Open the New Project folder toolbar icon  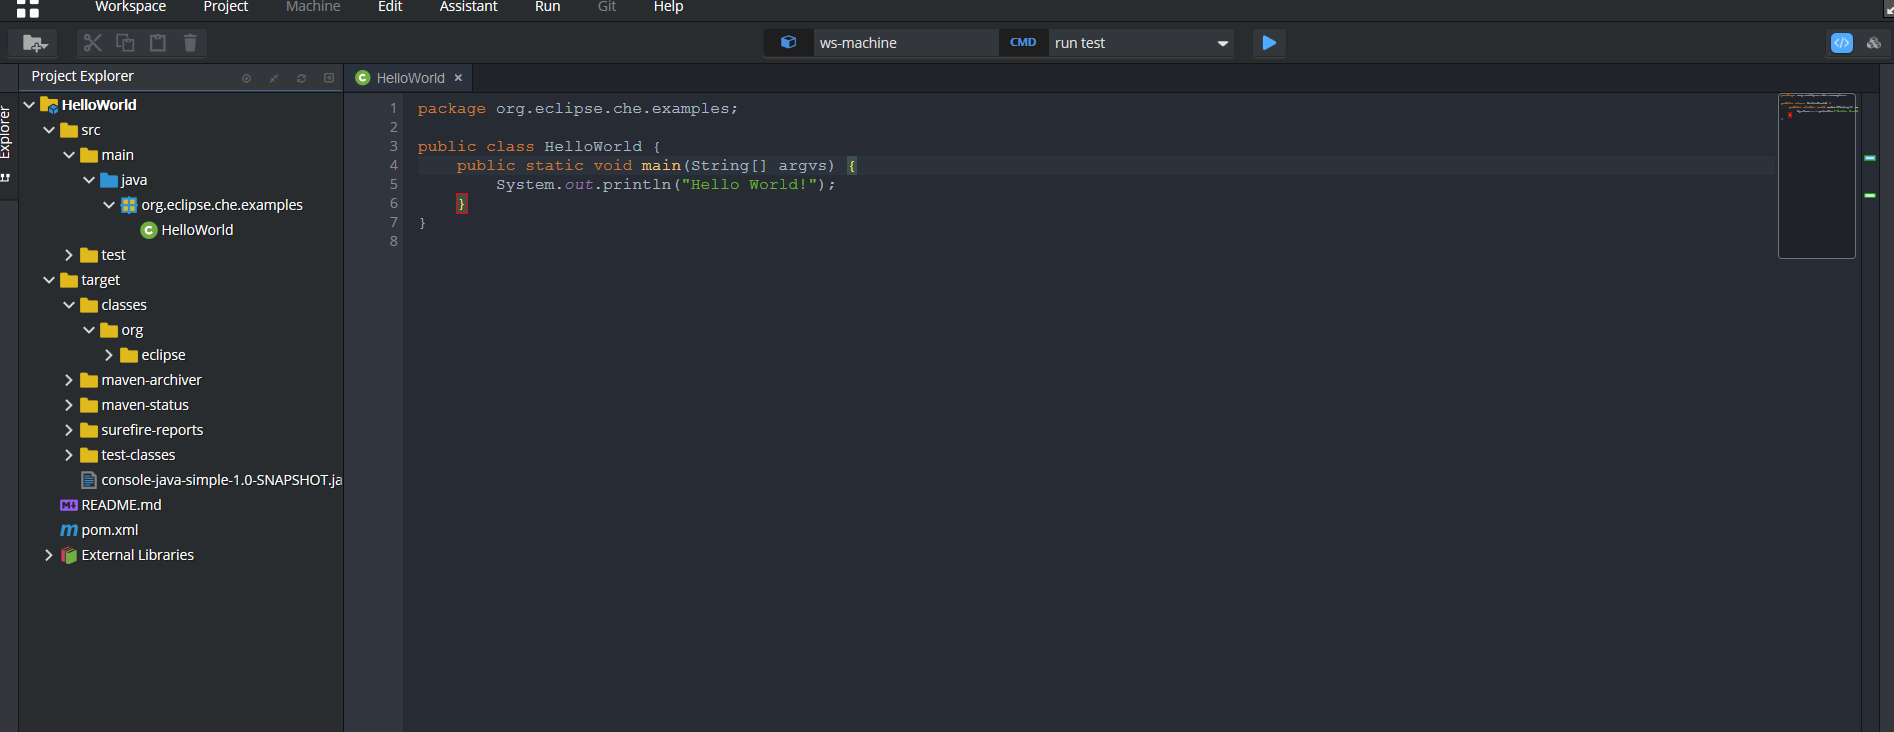tap(35, 43)
